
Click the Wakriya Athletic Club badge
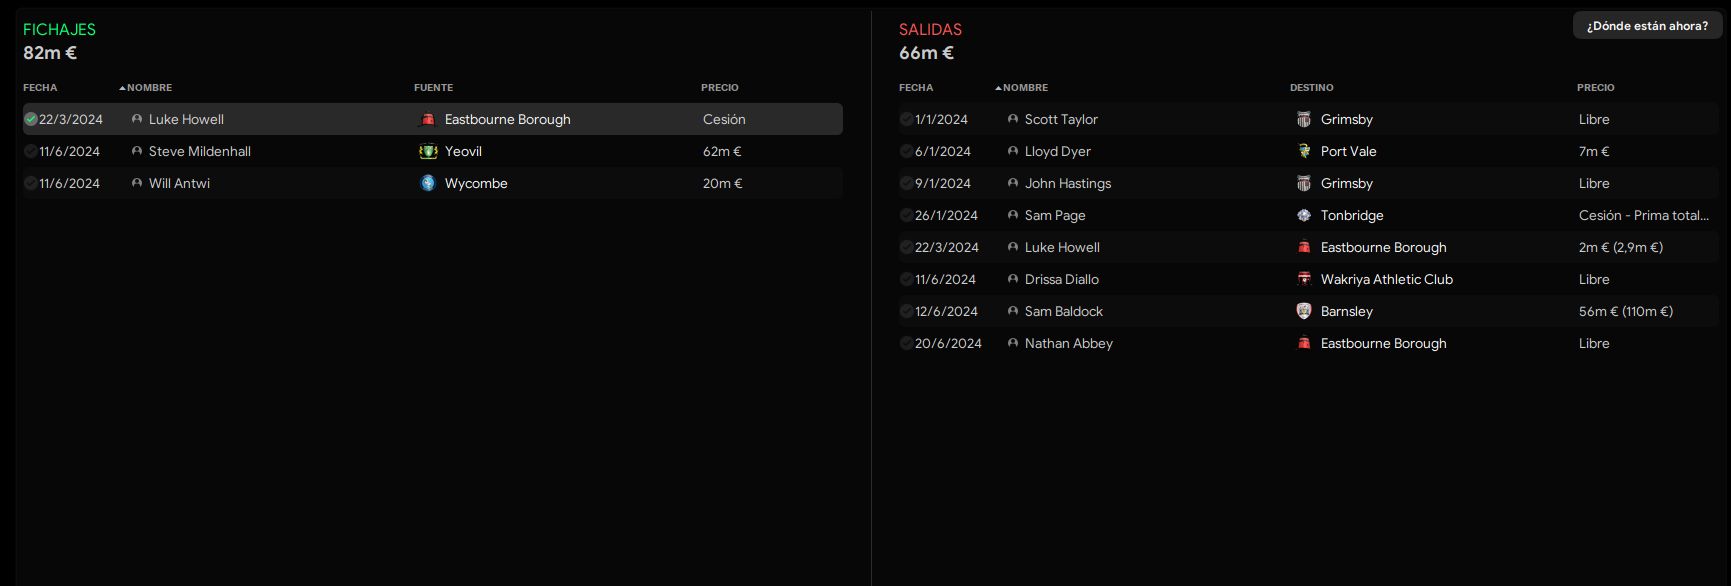[x=1304, y=279]
